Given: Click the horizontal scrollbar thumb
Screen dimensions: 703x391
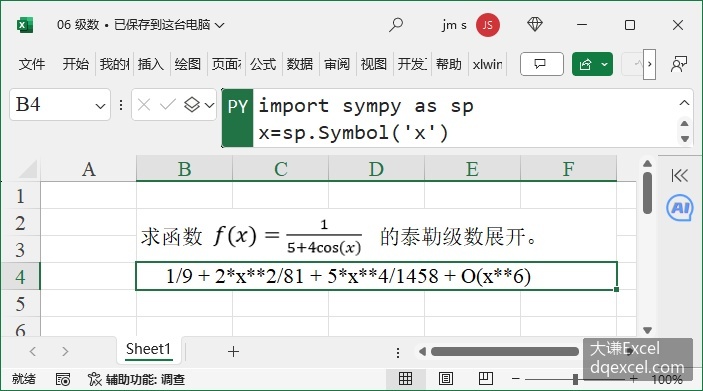Looking at the screenshot, I should coord(505,352).
